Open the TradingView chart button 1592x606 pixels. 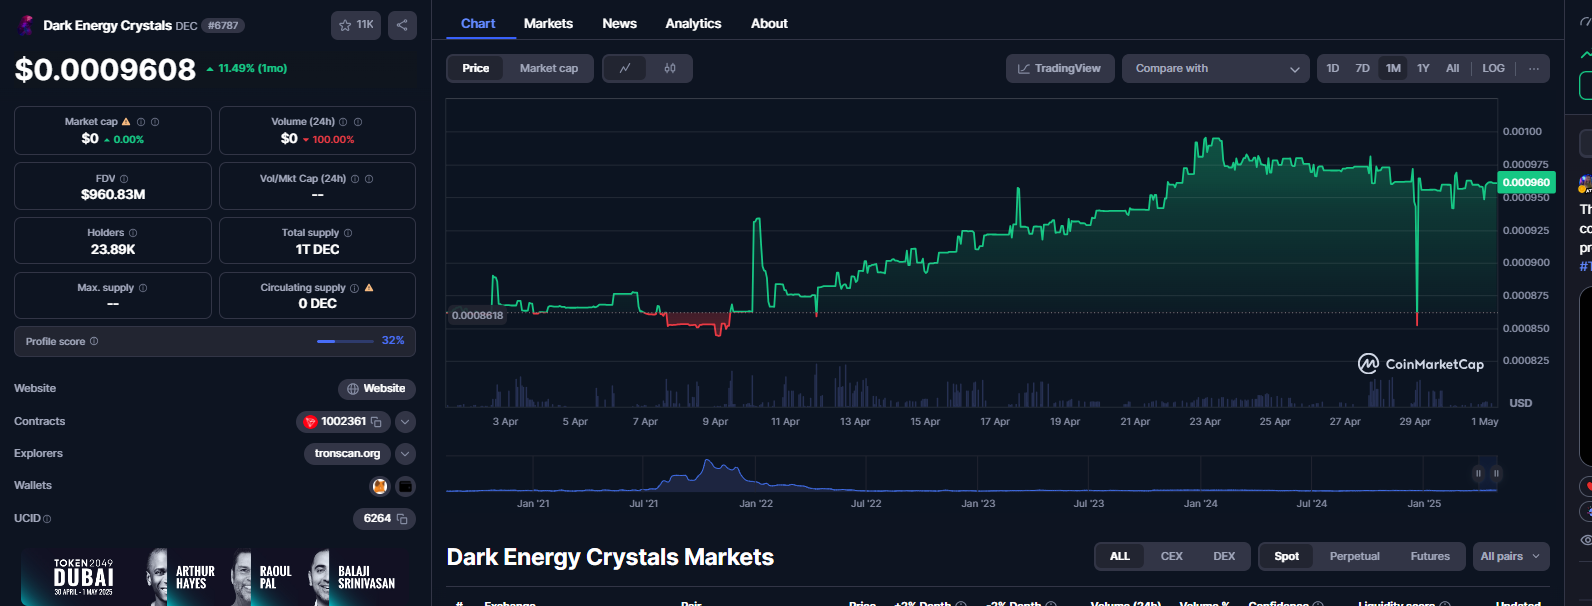pyautogui.click(x=1060, y=68)
